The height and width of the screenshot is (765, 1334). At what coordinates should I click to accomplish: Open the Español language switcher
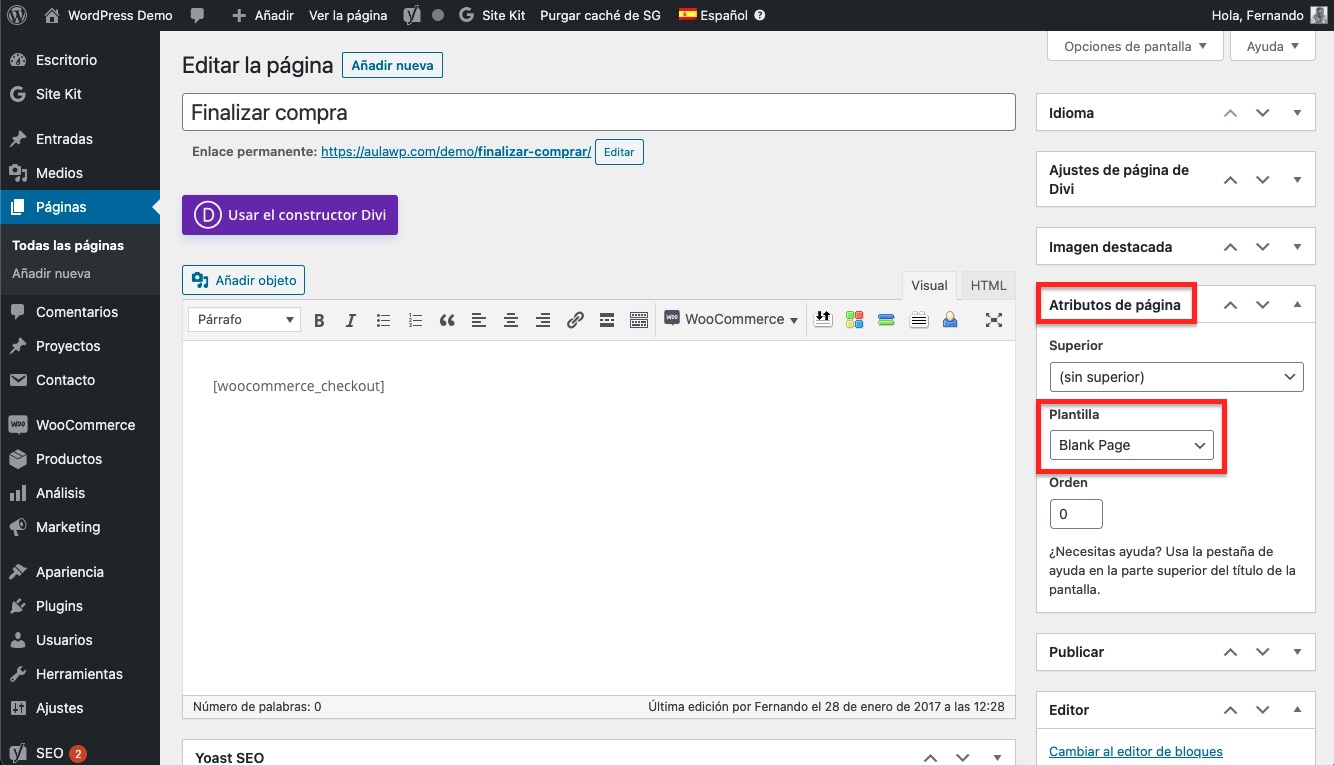(714, 15)
